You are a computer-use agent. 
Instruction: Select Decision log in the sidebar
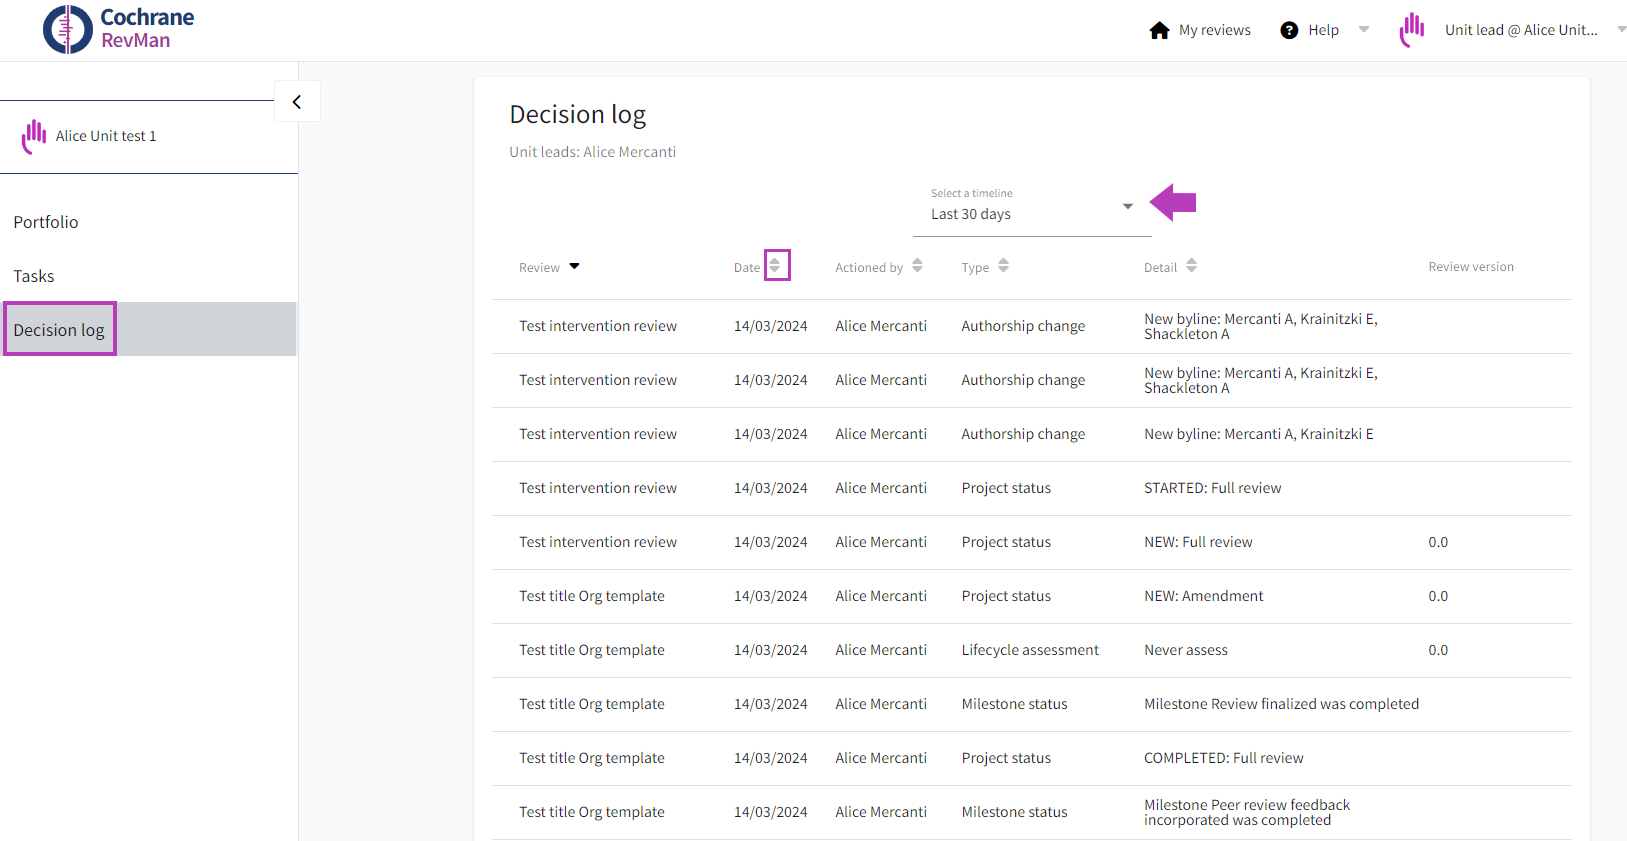(x=59, y=330)
